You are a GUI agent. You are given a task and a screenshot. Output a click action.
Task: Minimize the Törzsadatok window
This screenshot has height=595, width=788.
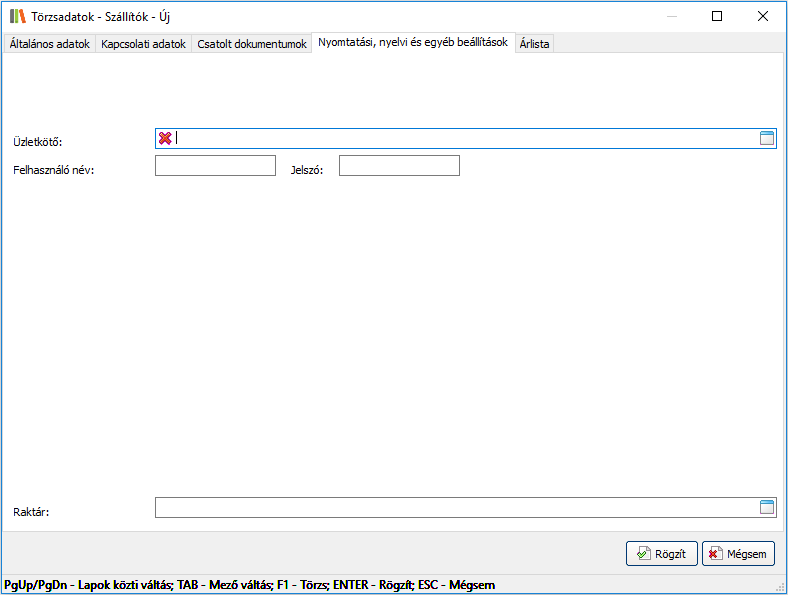click(670, 16)
